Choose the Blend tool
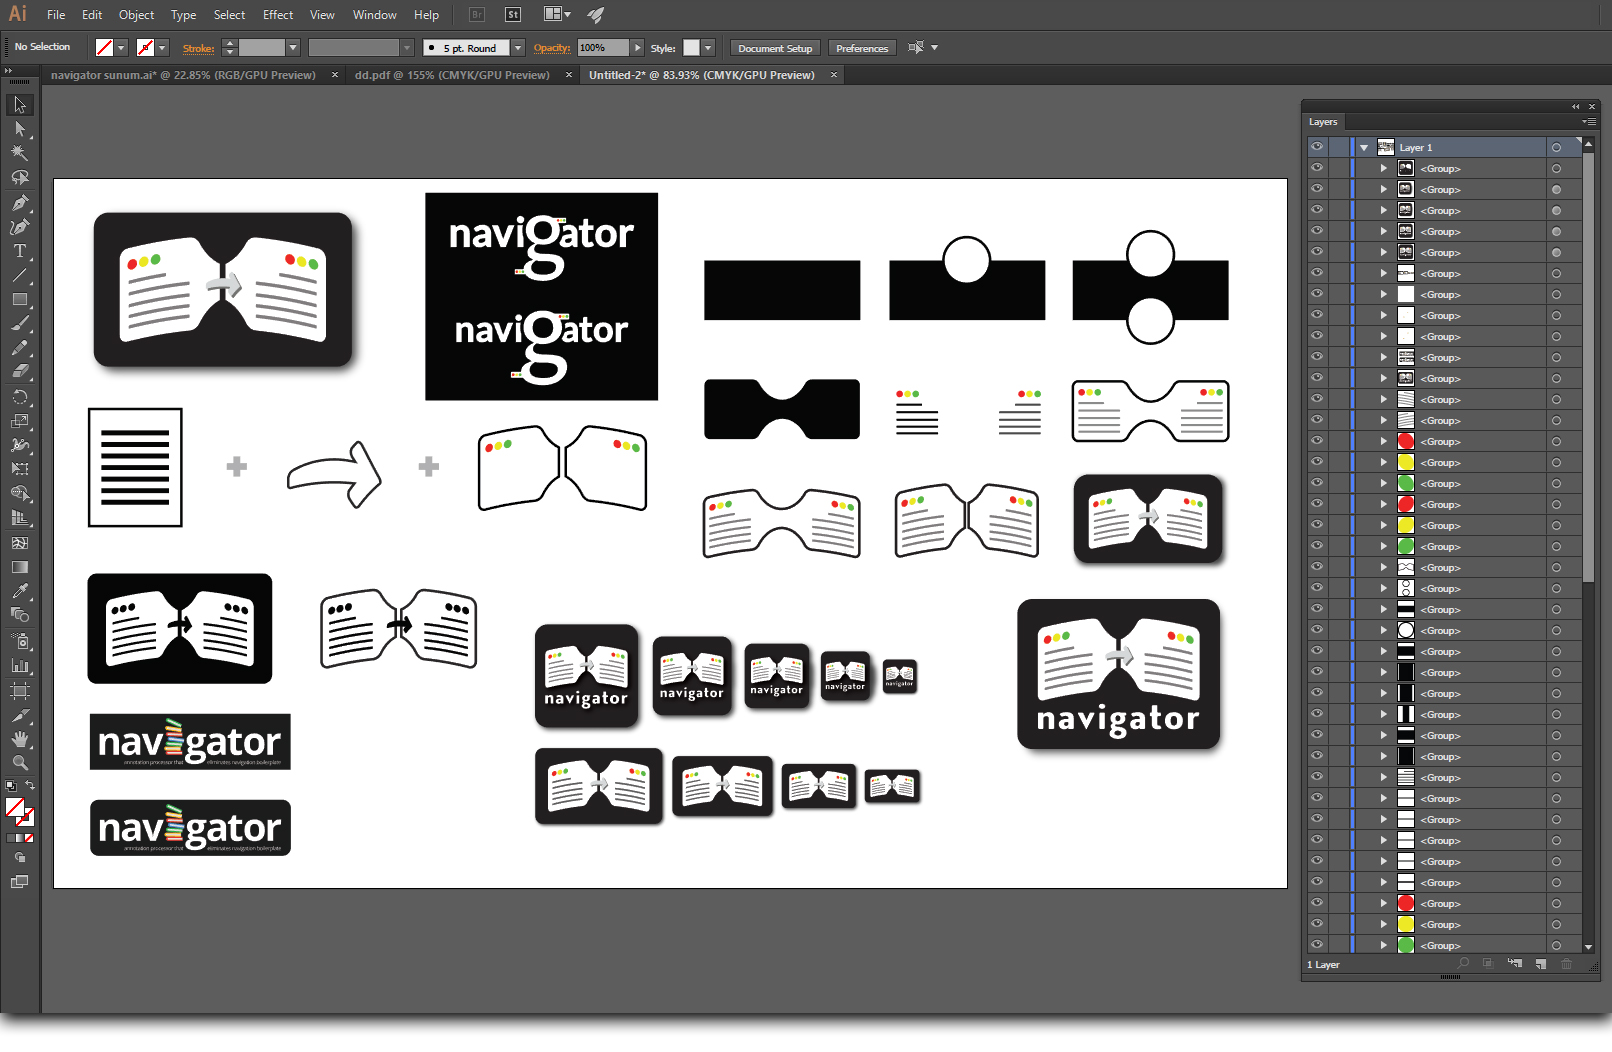The image size is (1612, 1052). point(20,615)
